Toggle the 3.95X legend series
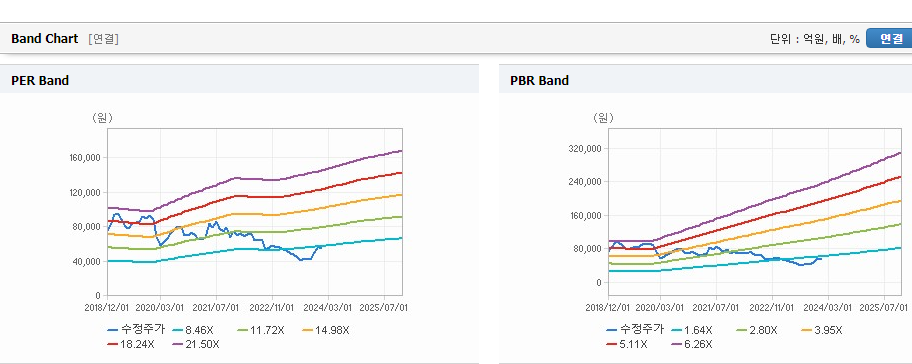This screenshot has height=364, width=912. (822, 330)
